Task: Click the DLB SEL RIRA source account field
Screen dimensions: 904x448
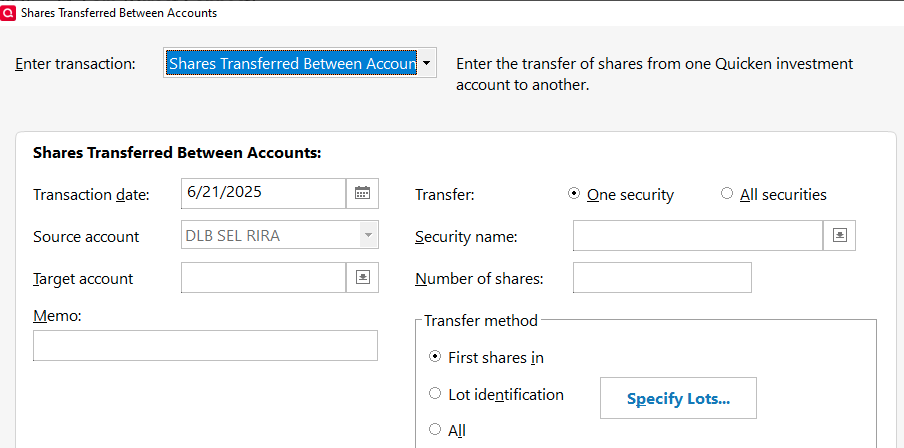Action: [x=270, y=236]
